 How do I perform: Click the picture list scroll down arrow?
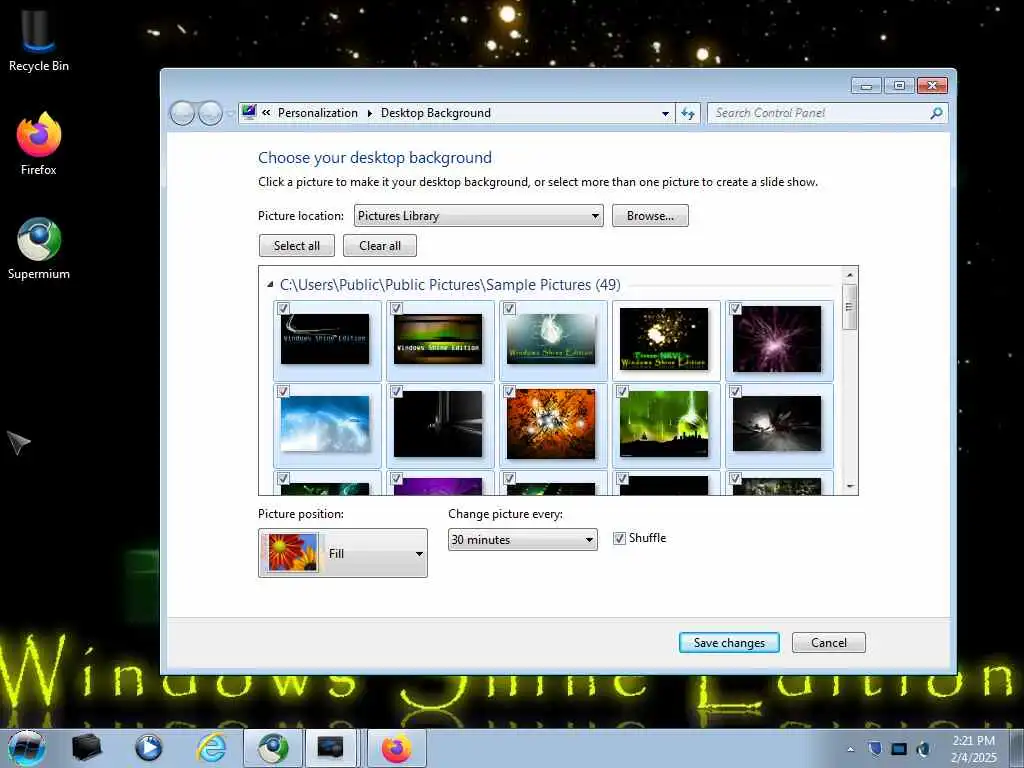click(x=849, y=486)
